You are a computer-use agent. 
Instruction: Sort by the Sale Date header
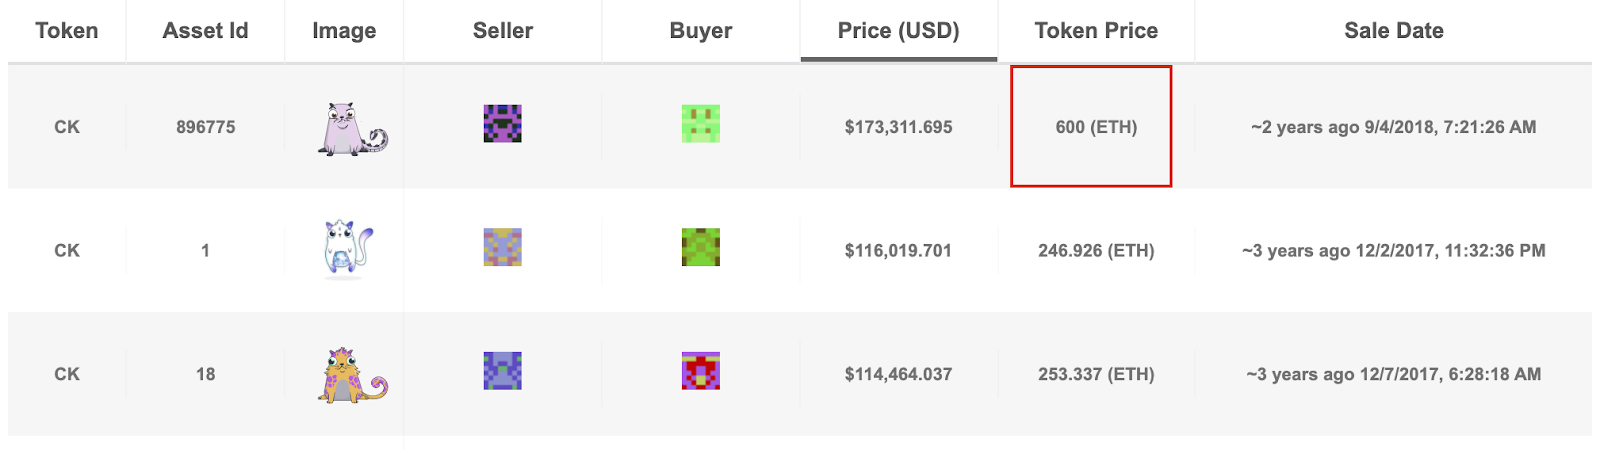(x=1393, y=31)
